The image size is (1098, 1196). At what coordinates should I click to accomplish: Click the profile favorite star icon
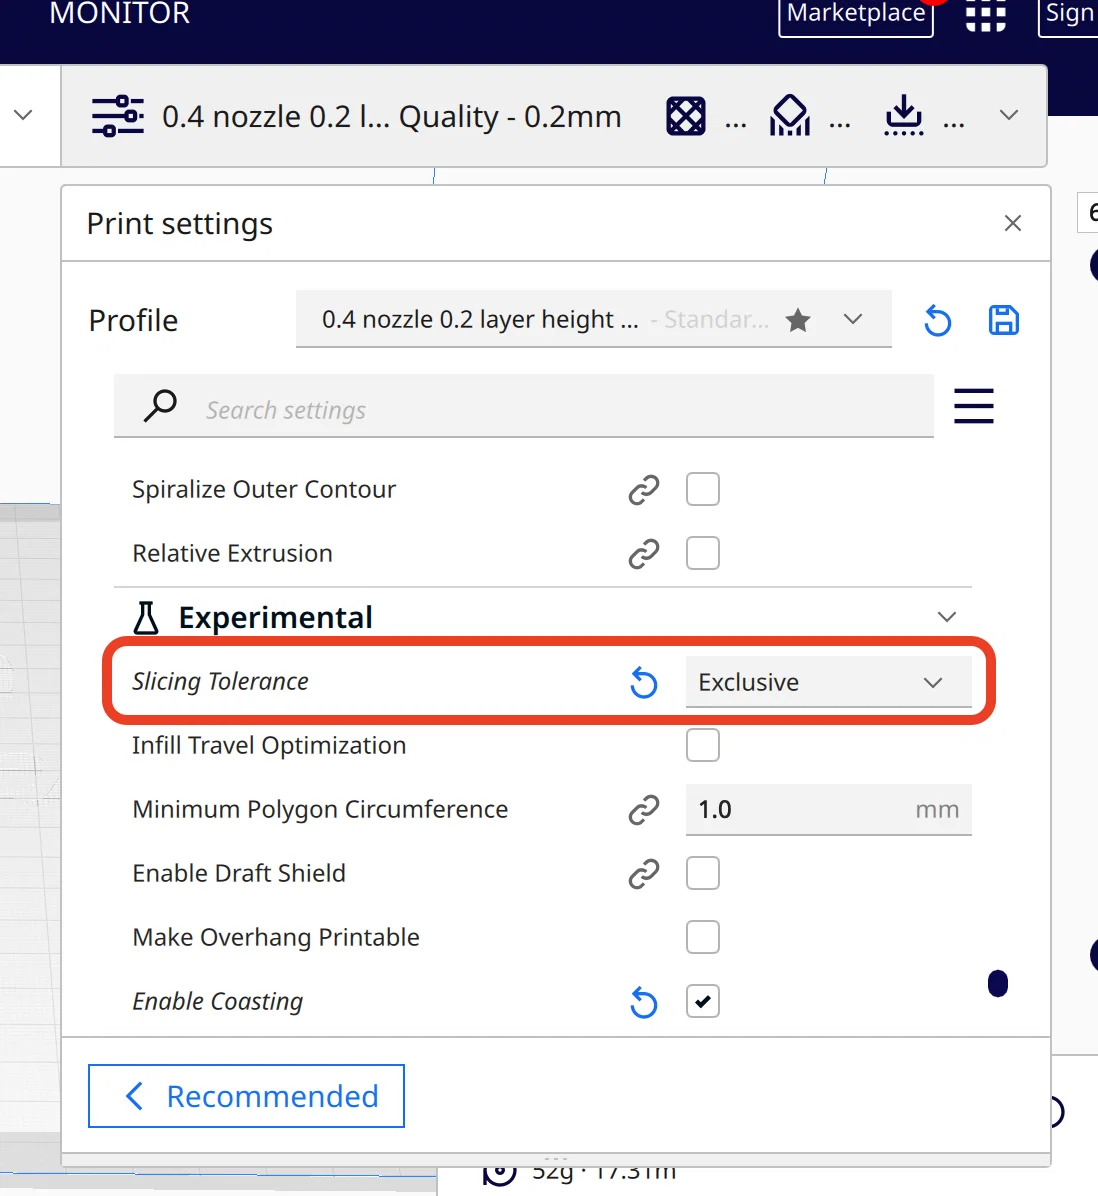point(798,320)
